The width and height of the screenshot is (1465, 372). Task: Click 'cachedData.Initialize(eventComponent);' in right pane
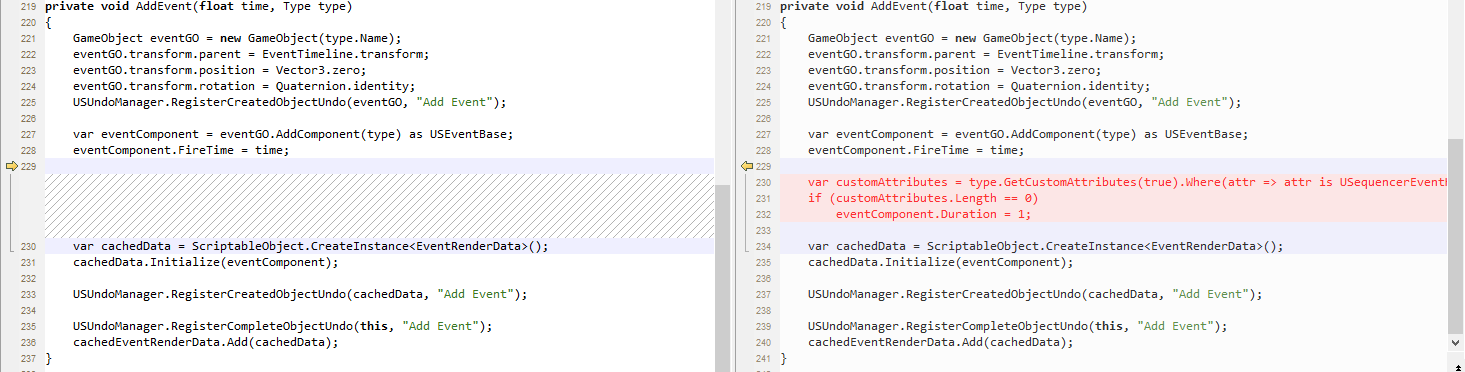(x=940, y=262)
